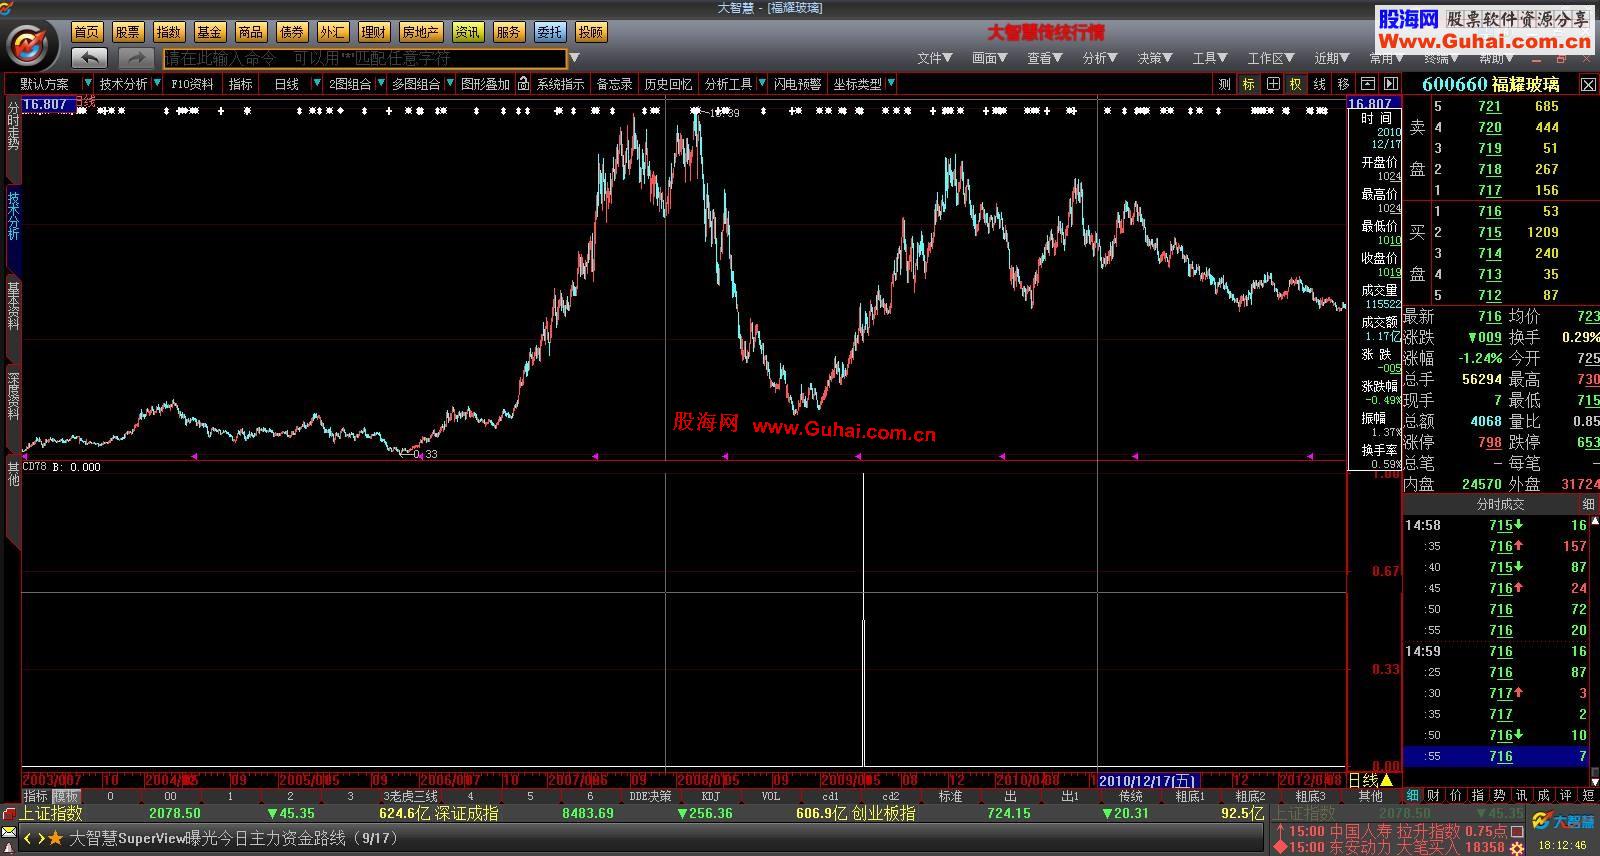The image size is (1600, 856).
Task: Expand the 多图组合 dropdown
Action: [x=450, y=84]
